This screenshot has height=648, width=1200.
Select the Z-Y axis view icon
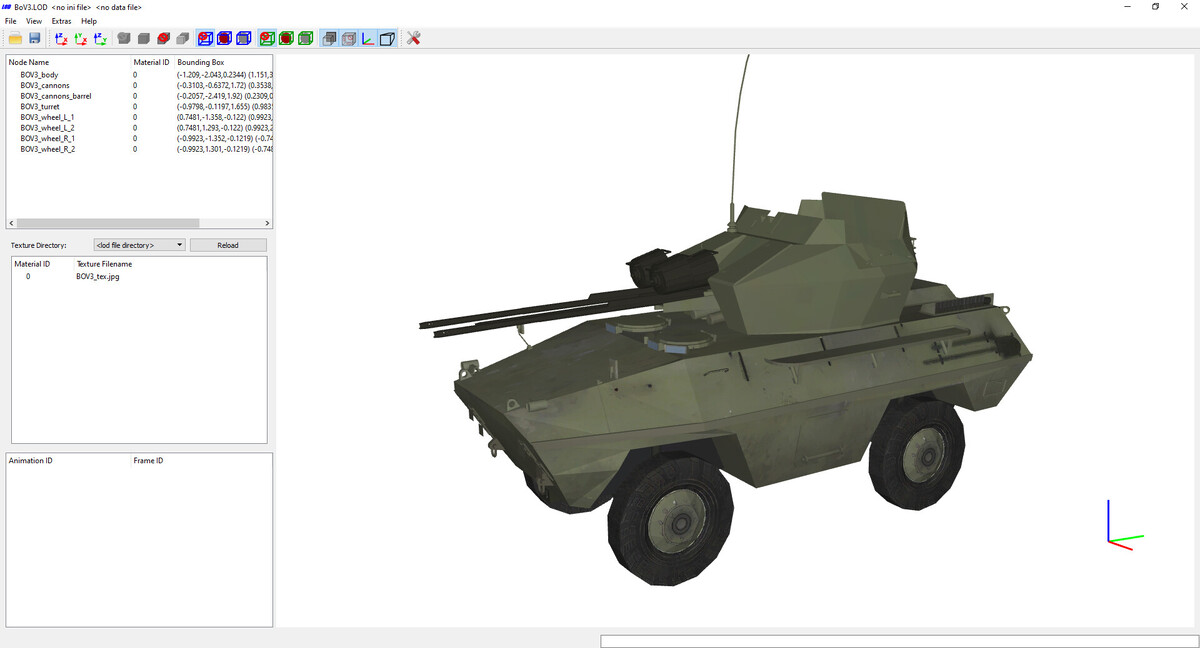click(100, 38)
